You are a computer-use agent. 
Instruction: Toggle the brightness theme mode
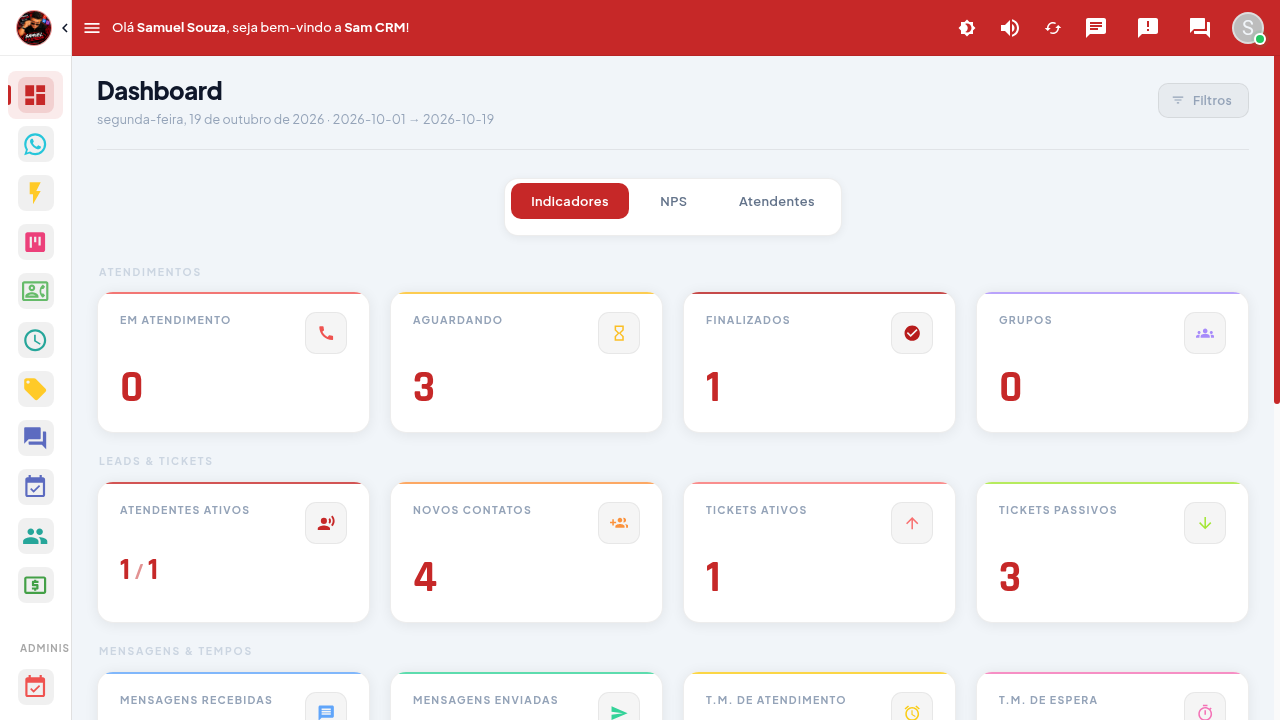[x=967, y=28]
